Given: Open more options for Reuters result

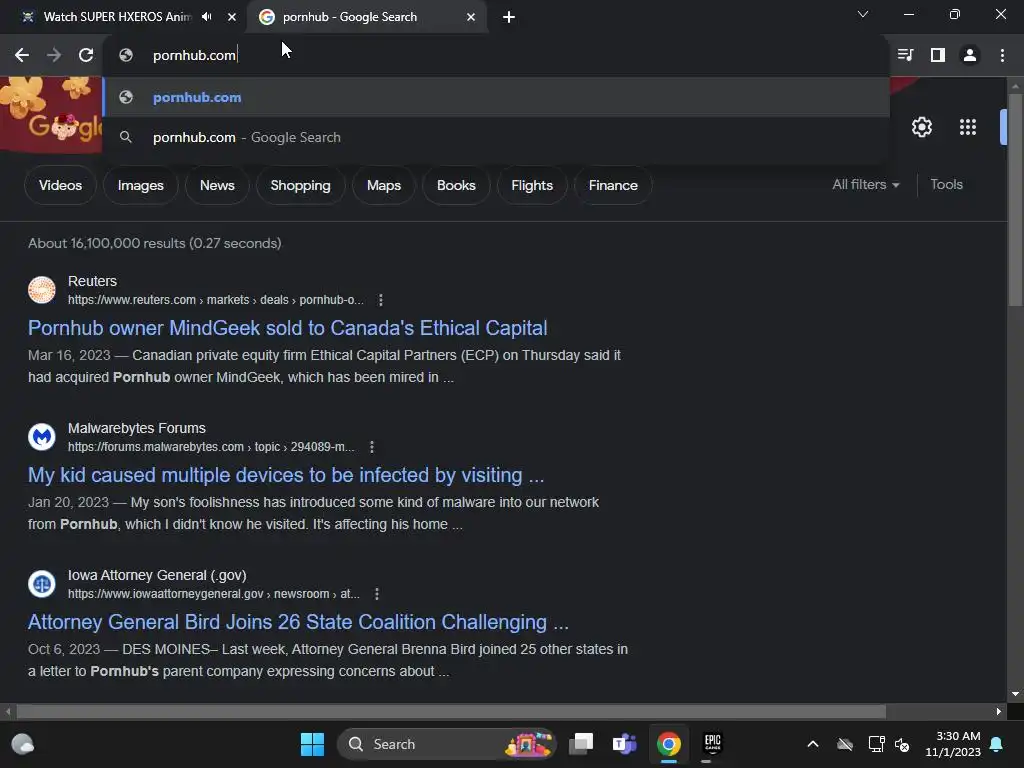Looking at the screenshot, I should coord(381,300).
